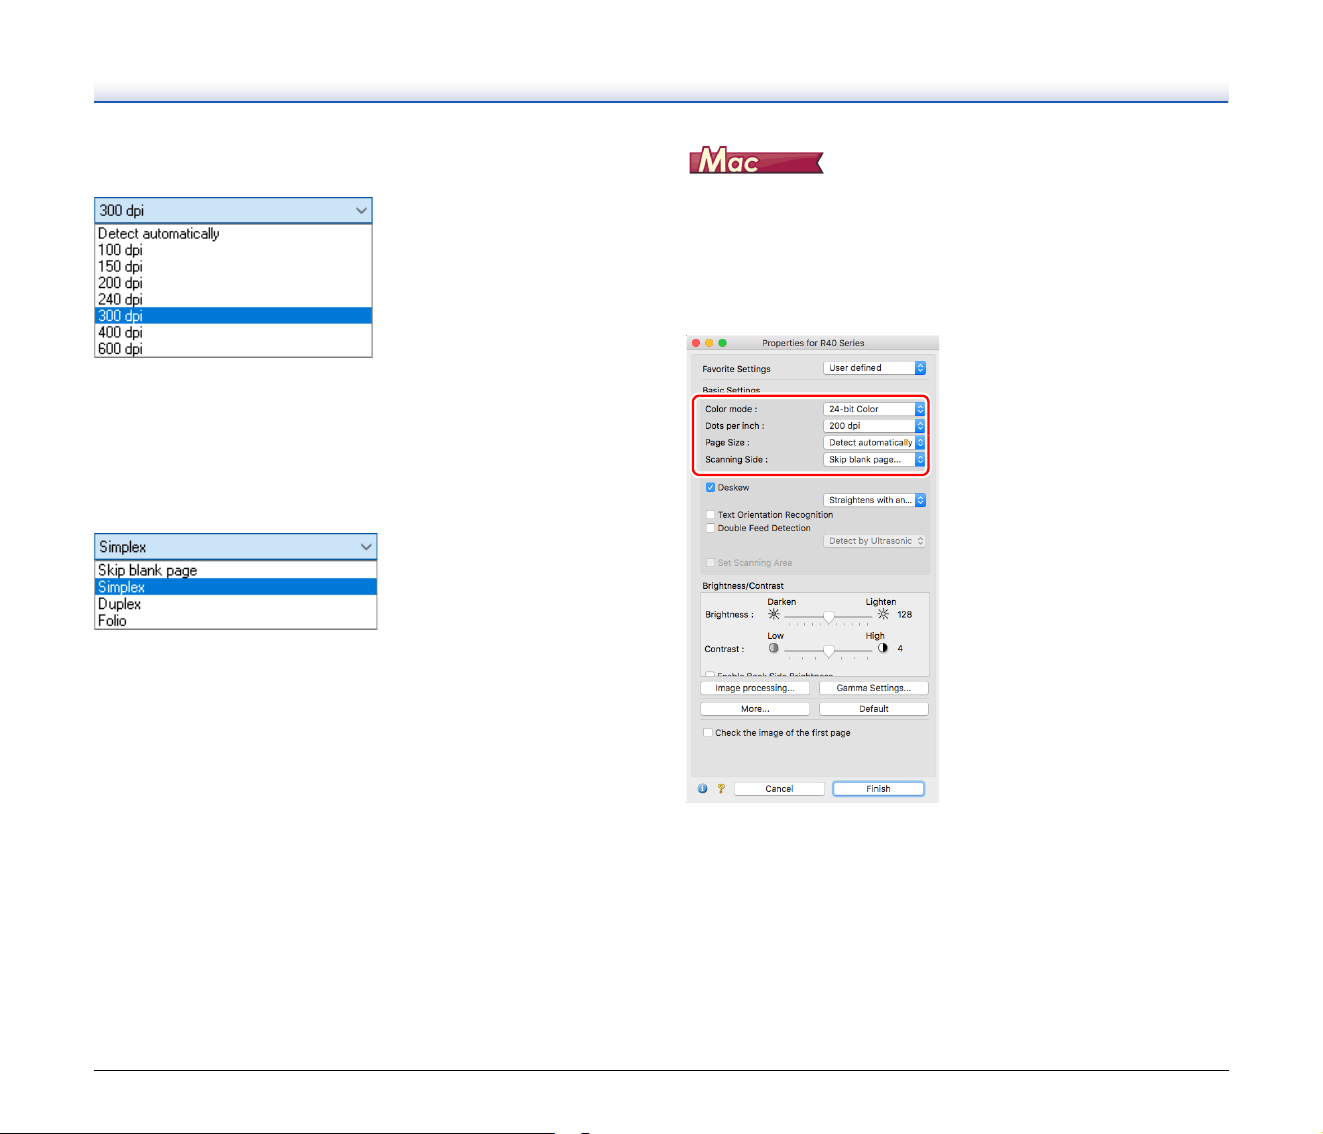1323x1134 pixels.
Task: Open the Page Size Detect automatically dropdown
Action: [x=875, y=443]
